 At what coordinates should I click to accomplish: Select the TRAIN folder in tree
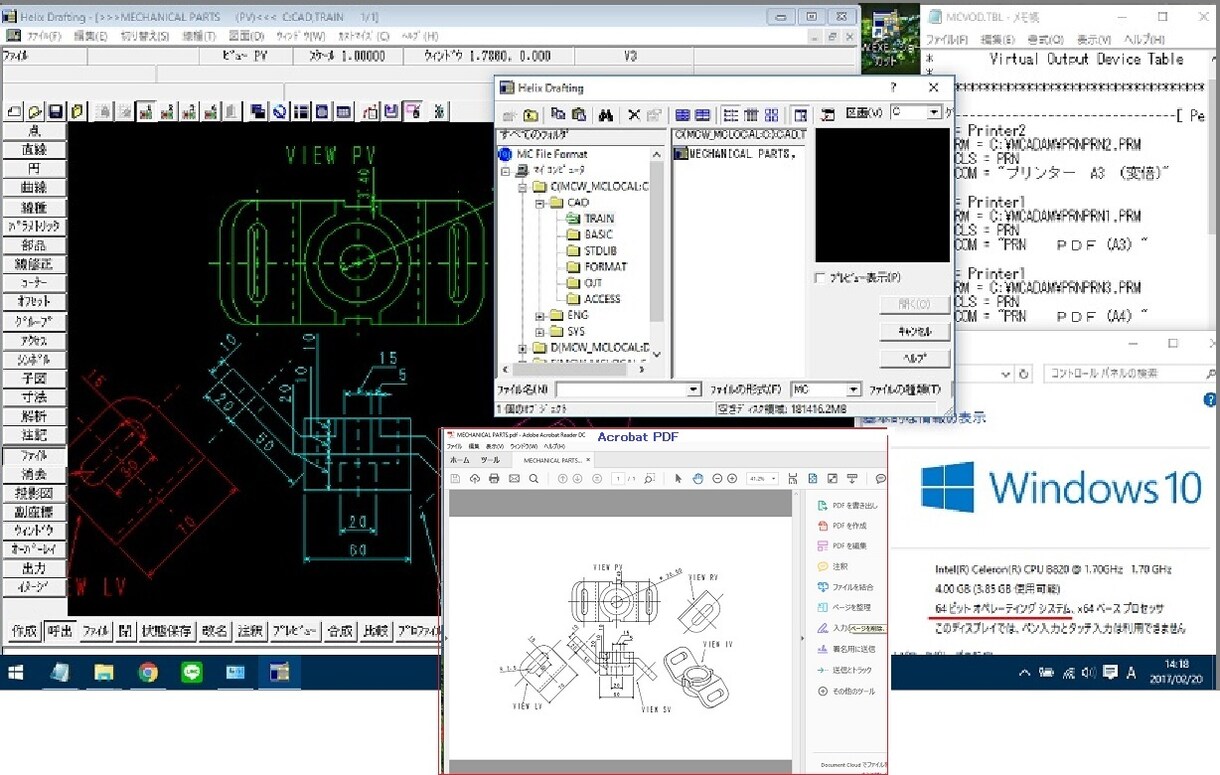pyautogui.click(x=598, y=219)
